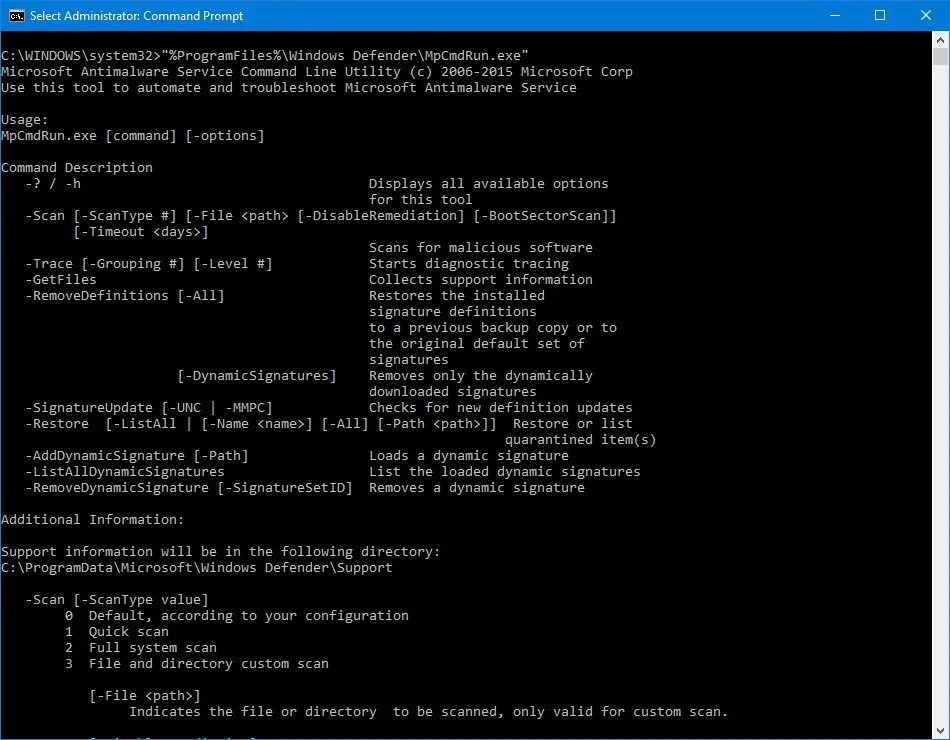Click the '[-File <path>]' option line
This screenshot has width=950, height=740.
pos(145,696)
